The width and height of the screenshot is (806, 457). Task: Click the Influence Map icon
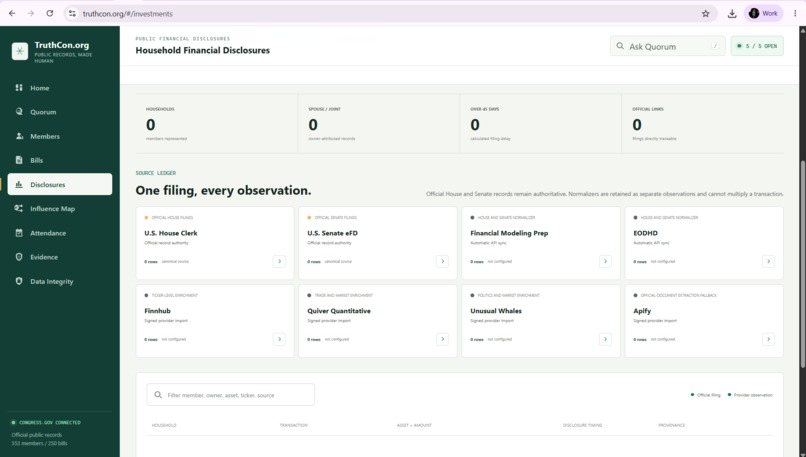click(x=19, y=208)
